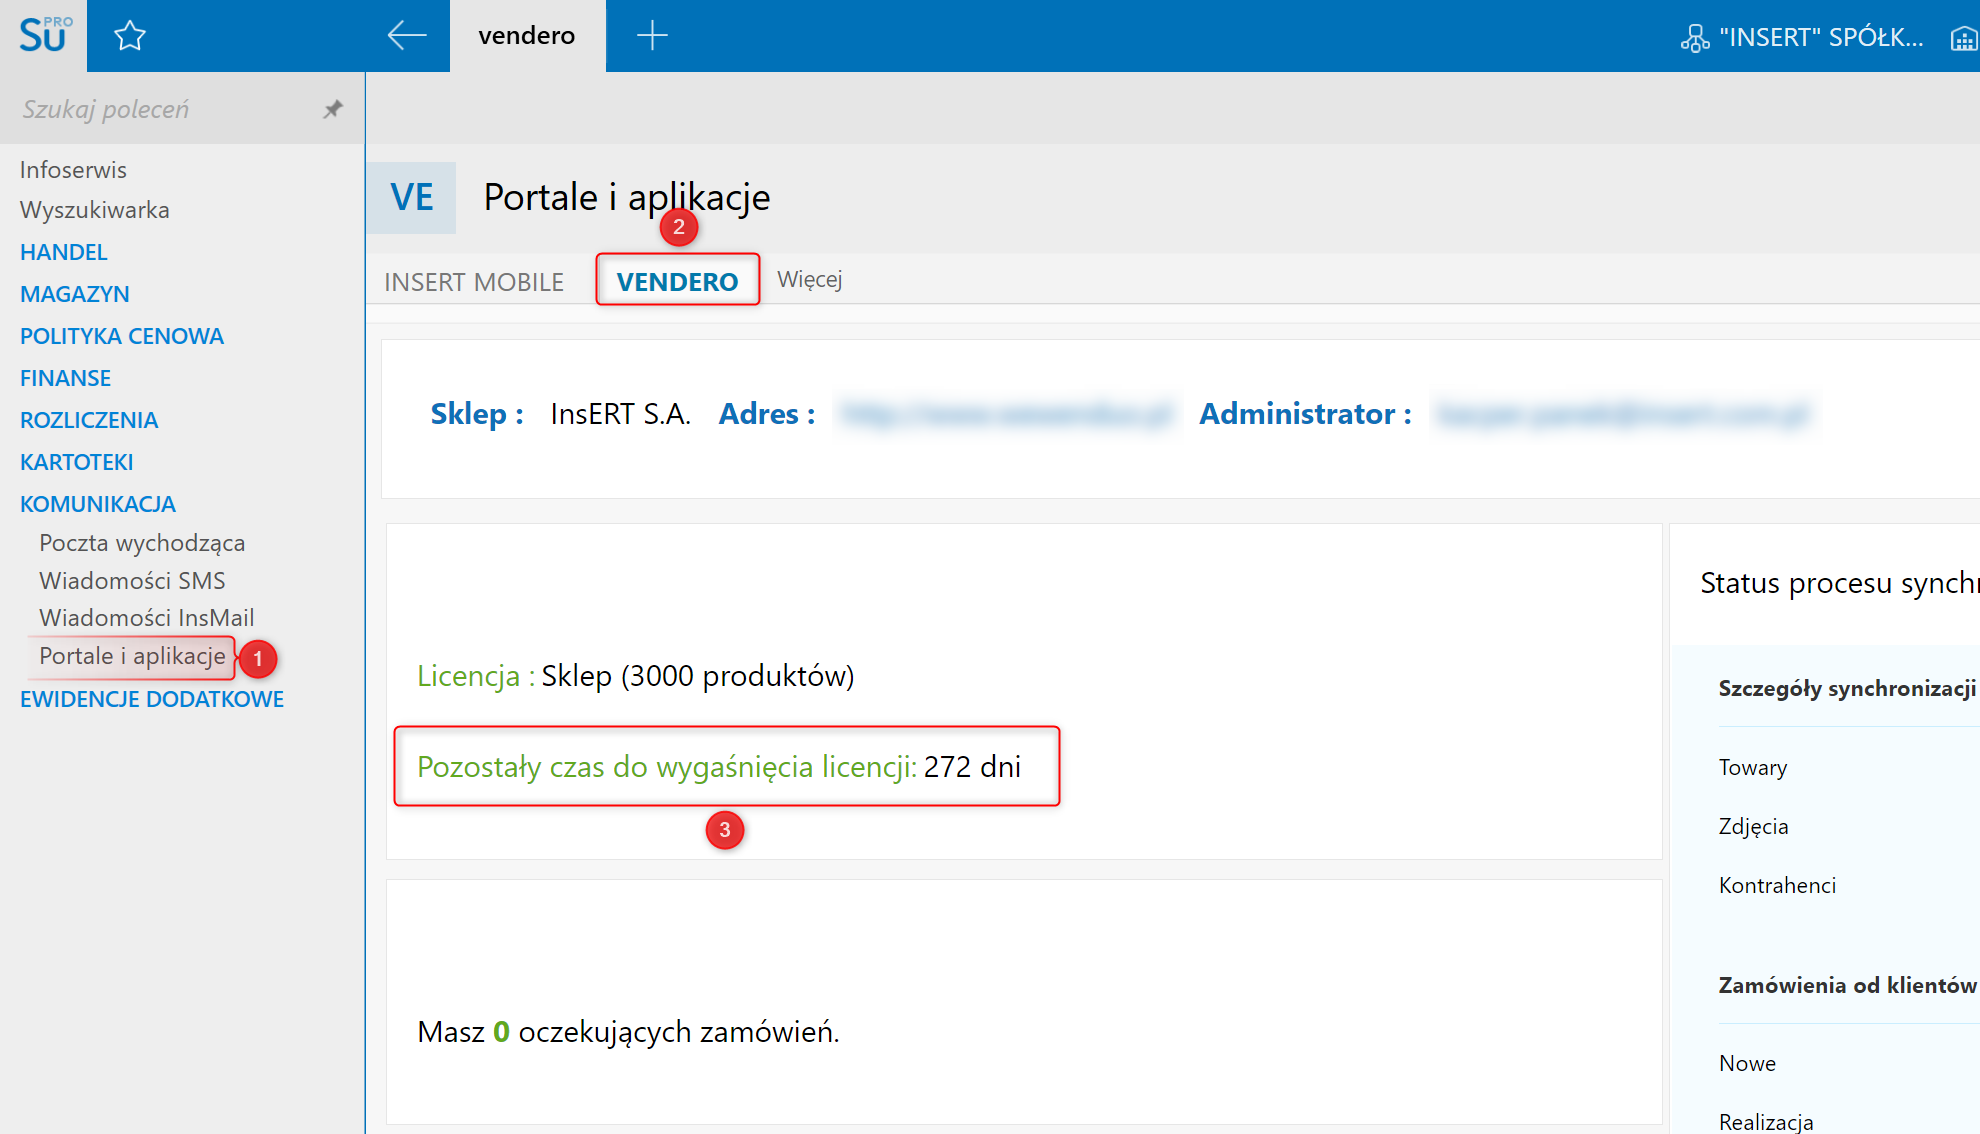Open Infoserwis in sidebar
1980x1134 pixels.
point(73,170)
